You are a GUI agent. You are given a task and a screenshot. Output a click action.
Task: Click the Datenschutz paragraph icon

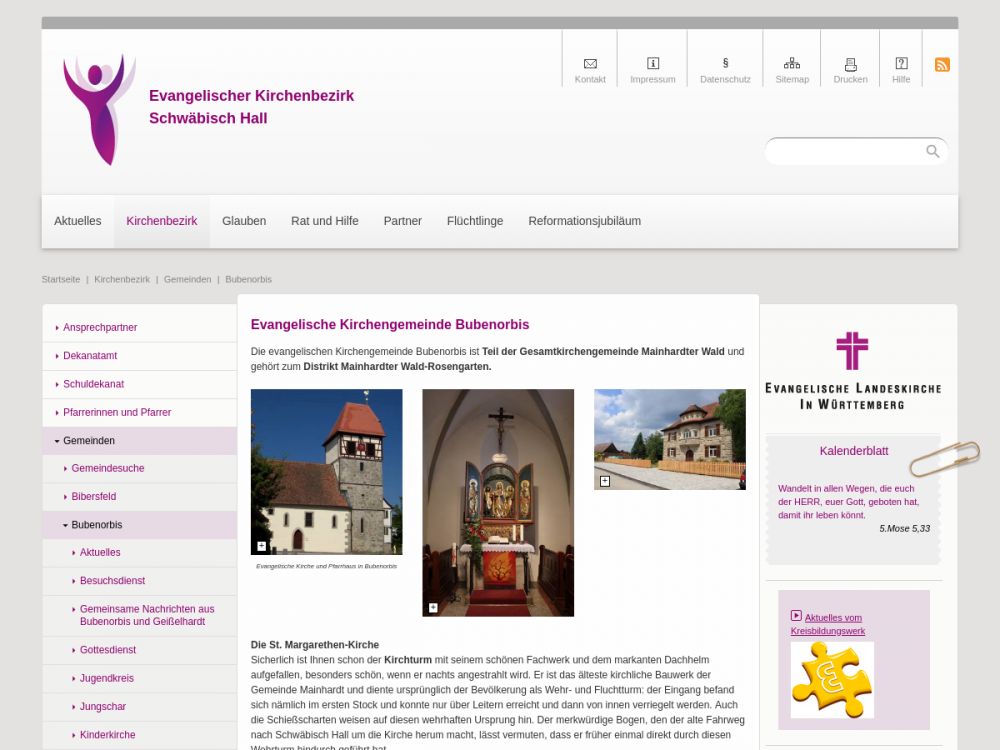point(725,64)
